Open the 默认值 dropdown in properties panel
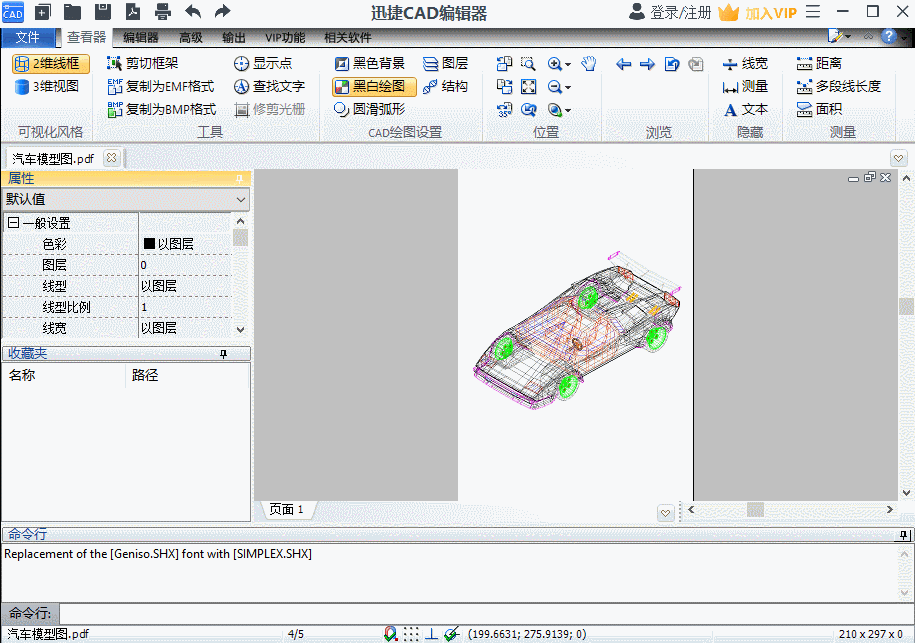915x643 pixels. point(240,200)
